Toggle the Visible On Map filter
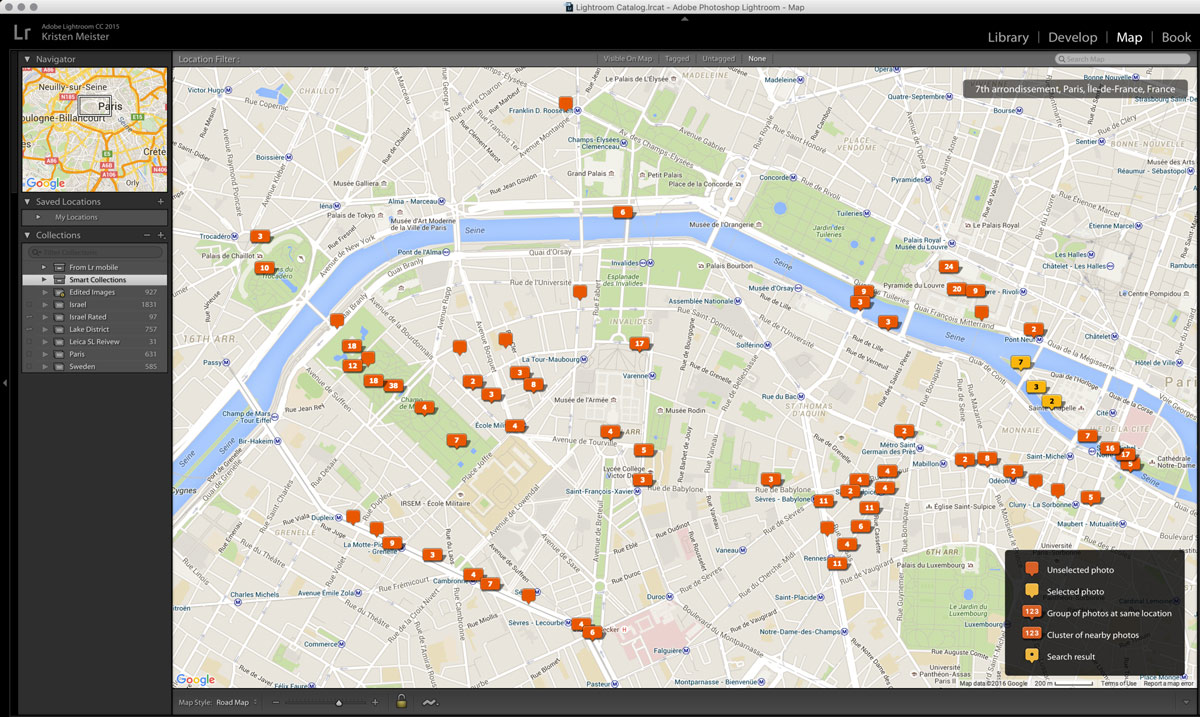Image resolution: width=1200 pixels, height=717 pixels. [627, 59]
